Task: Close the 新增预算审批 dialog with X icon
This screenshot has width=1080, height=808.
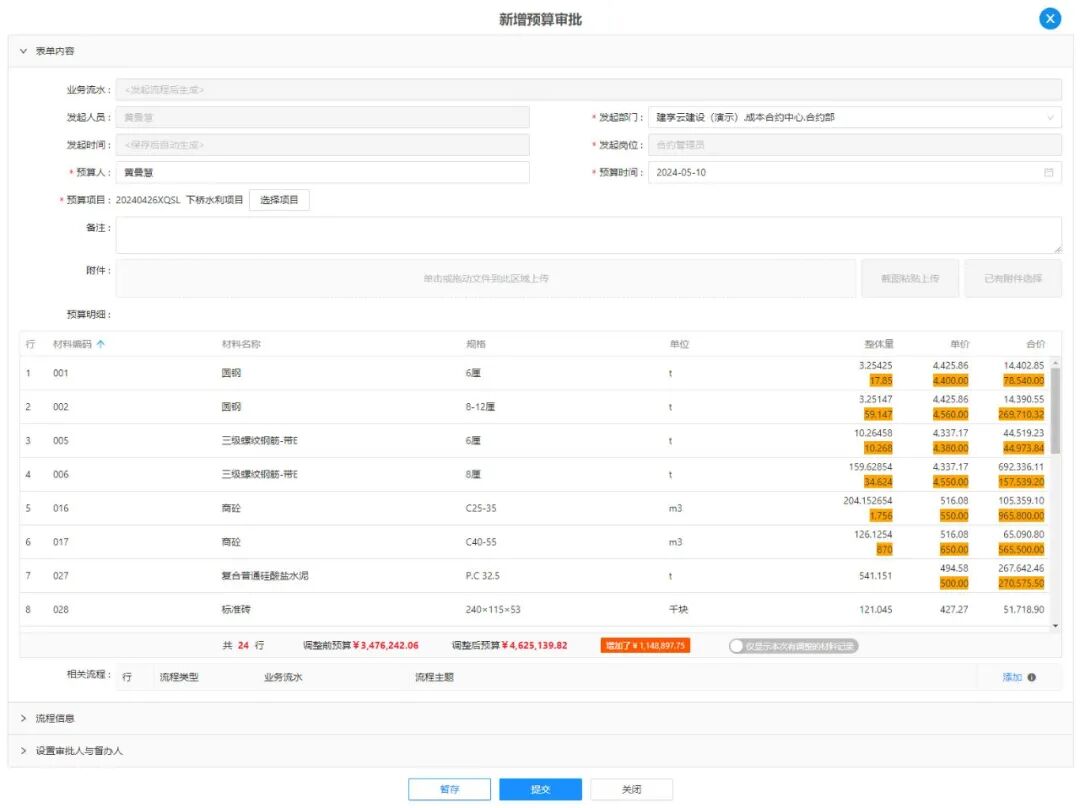Action: click(1049, 19)
